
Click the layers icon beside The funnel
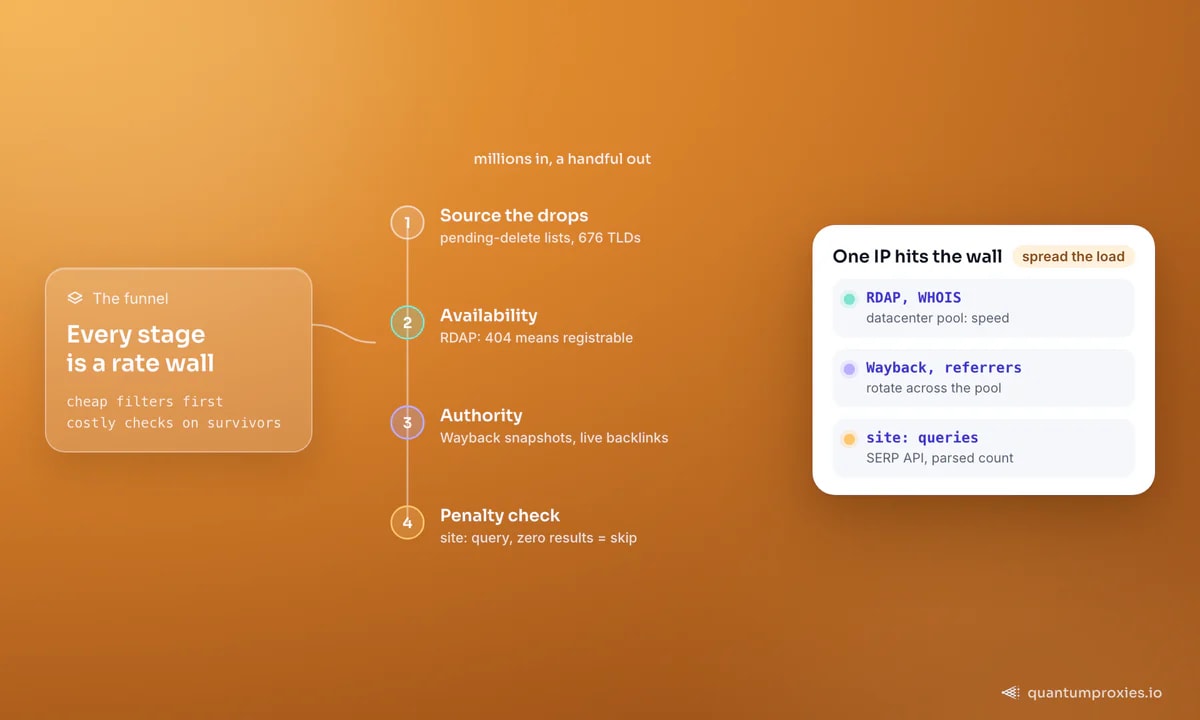75,298
